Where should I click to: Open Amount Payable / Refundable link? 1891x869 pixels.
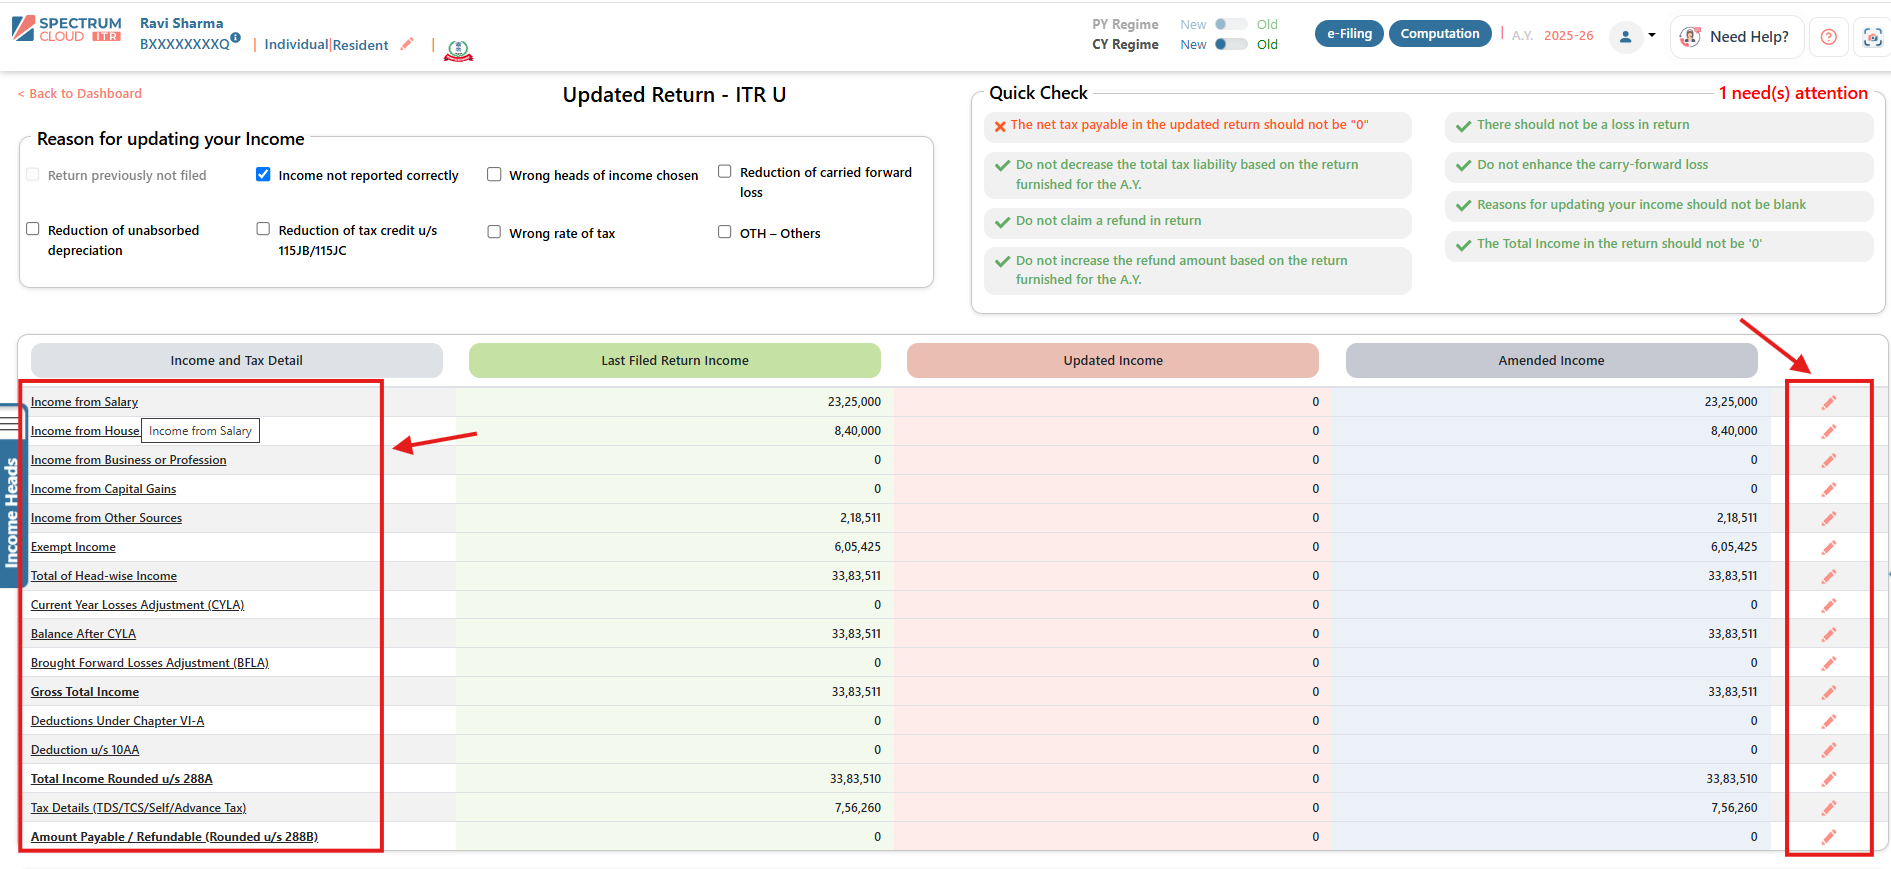pyautogui.click(x=174, y=837)
